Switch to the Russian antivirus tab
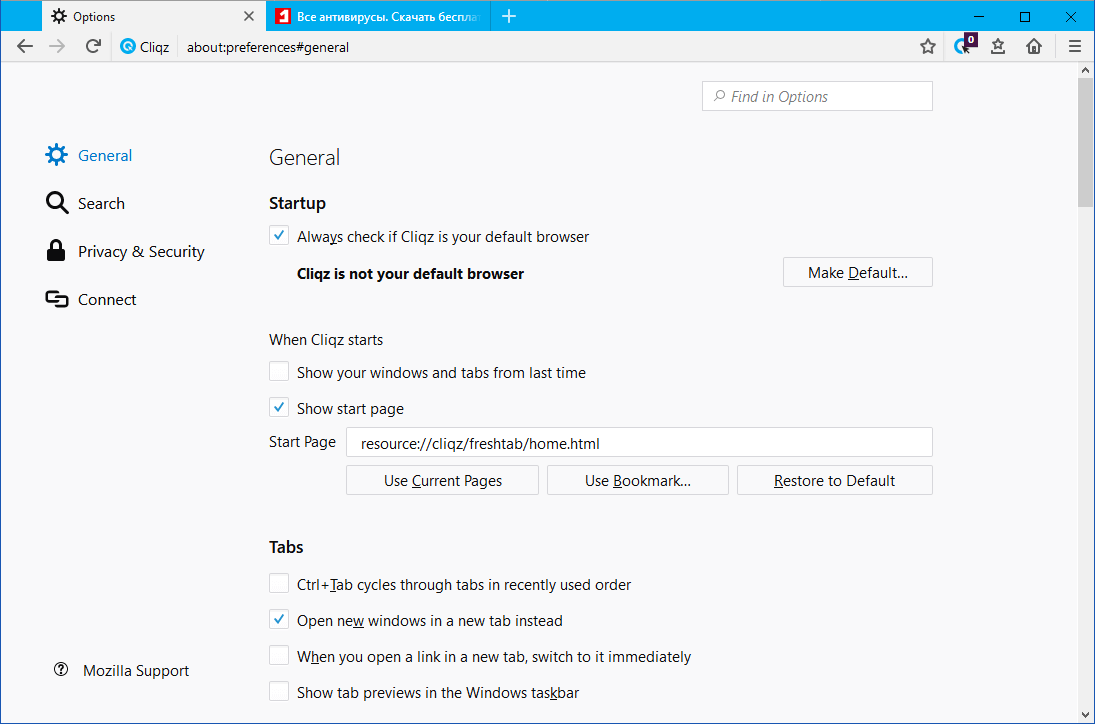This screenshot has width=1095, height=724. [x=378, y=16]
